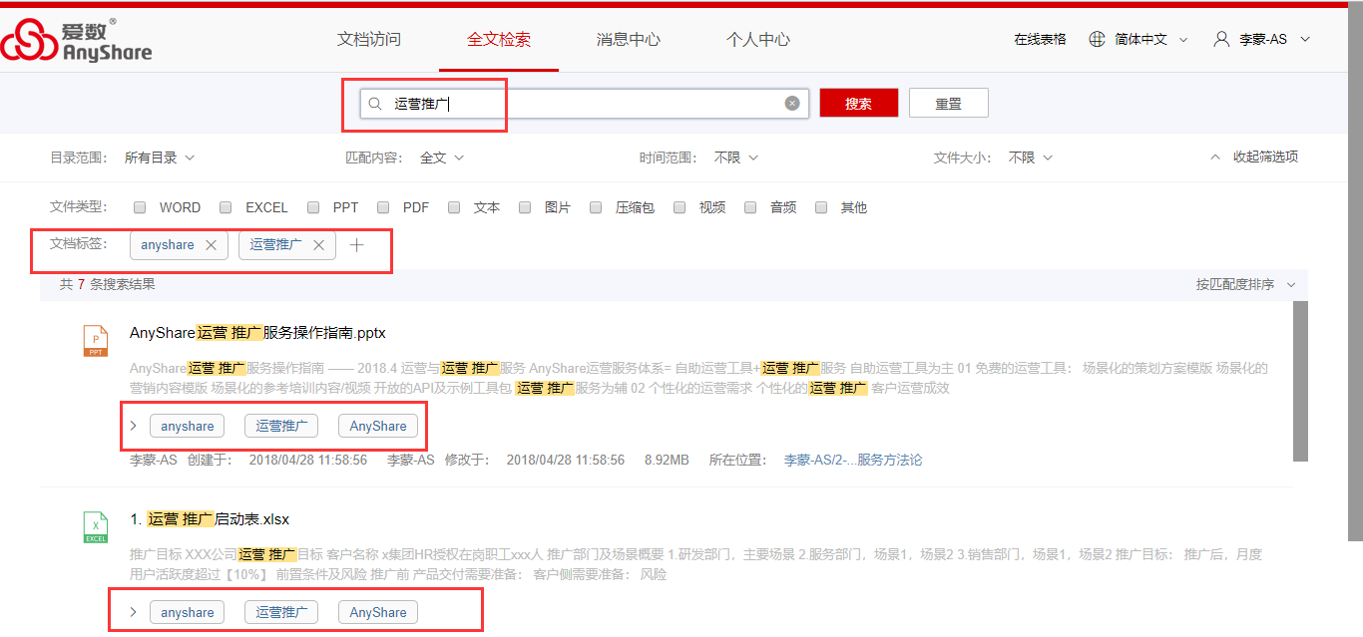Image resolution: width=1363 pixels, height=637 pixels.
Task: Click 运营推广 tag under pptx result
Action: click(x=281, y=426)
